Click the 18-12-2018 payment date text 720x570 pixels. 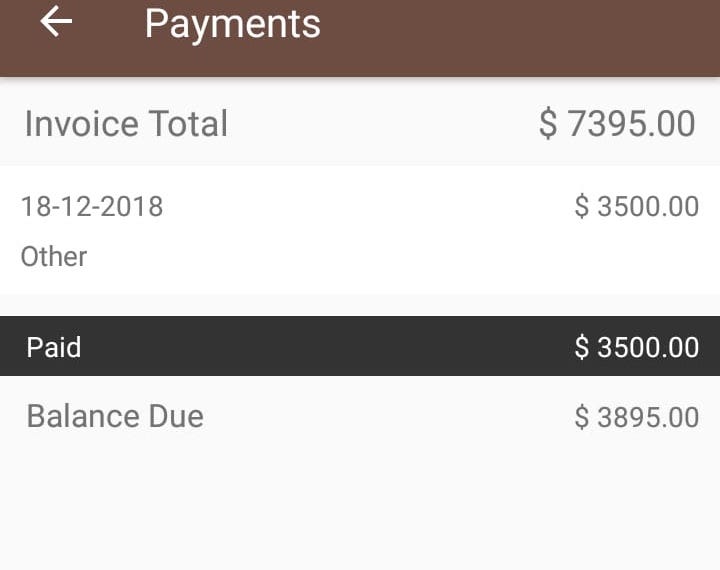[92, 207]
